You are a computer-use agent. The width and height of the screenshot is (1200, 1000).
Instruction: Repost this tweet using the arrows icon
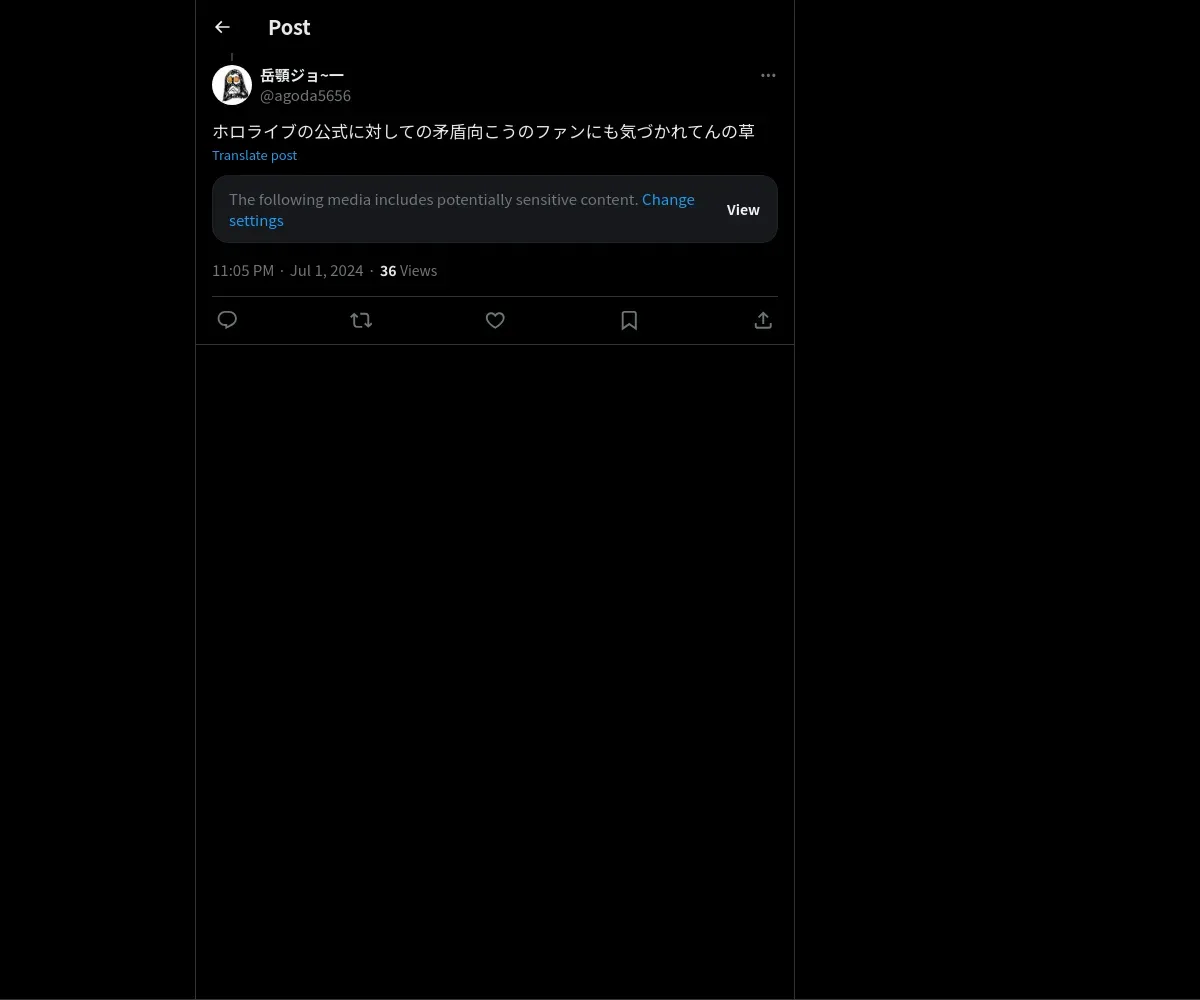click(361, 320)
